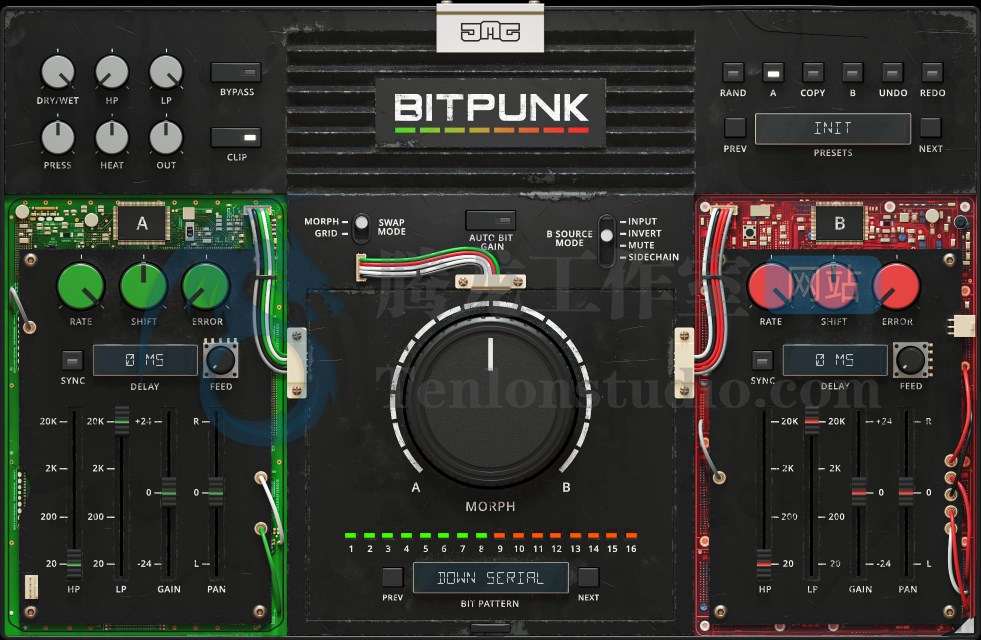981x640 pixels.
Task: Click the PAN slider in section B
Action: click(x=906, y=494)
